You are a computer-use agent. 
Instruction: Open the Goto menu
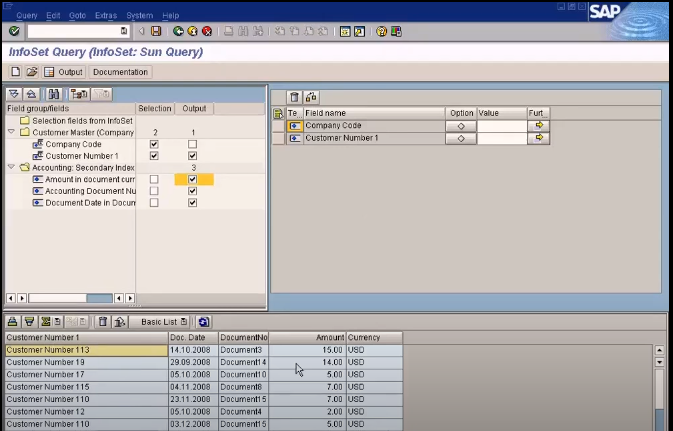(x=78, y=15)
